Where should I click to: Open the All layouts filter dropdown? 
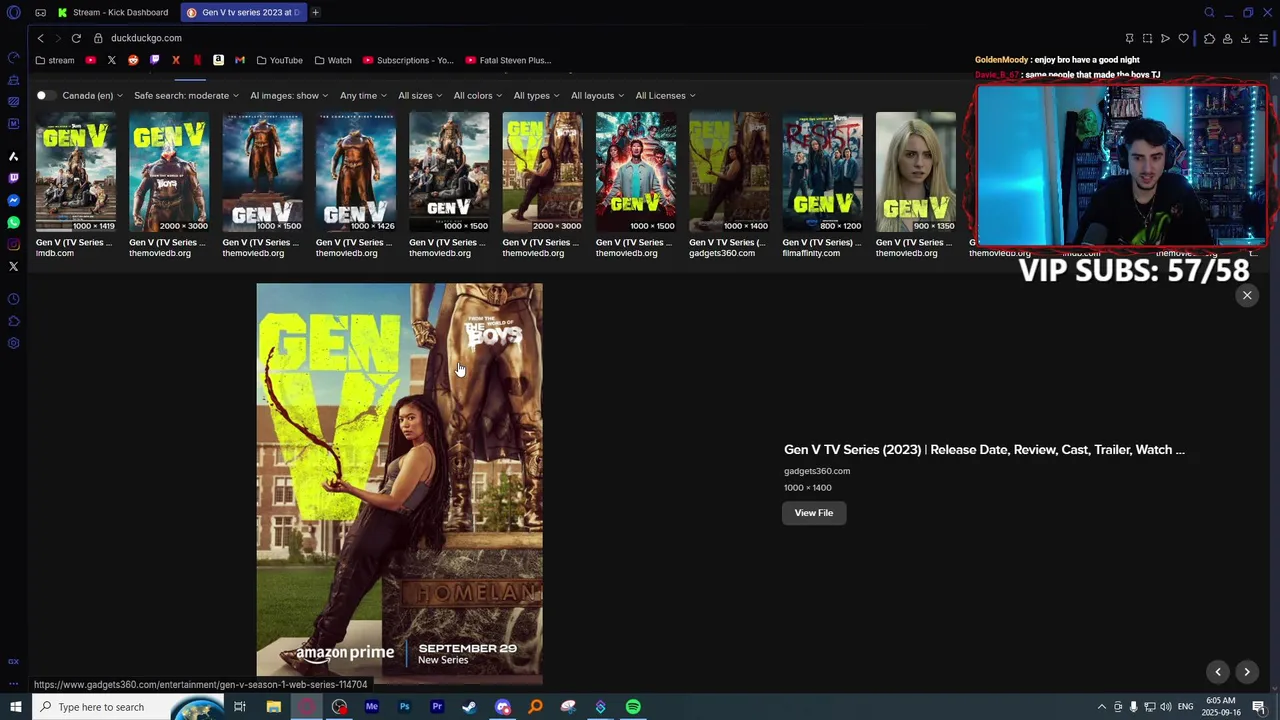point(597,95)
